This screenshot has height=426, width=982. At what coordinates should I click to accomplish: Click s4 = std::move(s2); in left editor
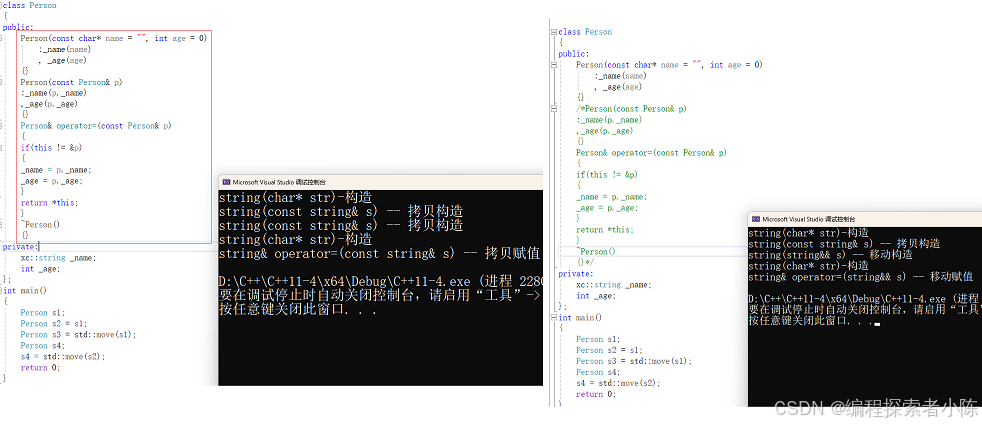[63, 356]
